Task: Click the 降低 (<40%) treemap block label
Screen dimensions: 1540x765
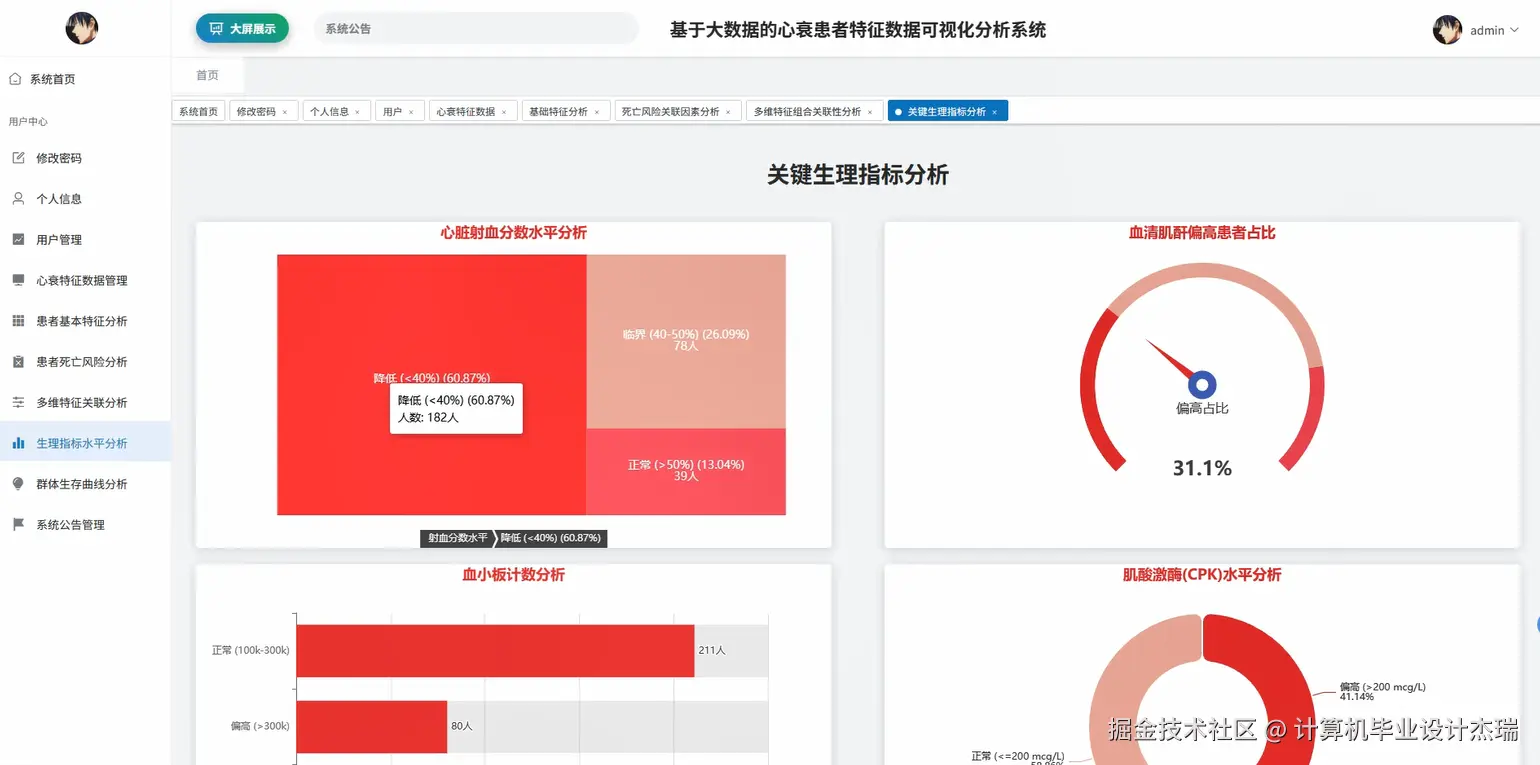Action: (x=432, y=378)
